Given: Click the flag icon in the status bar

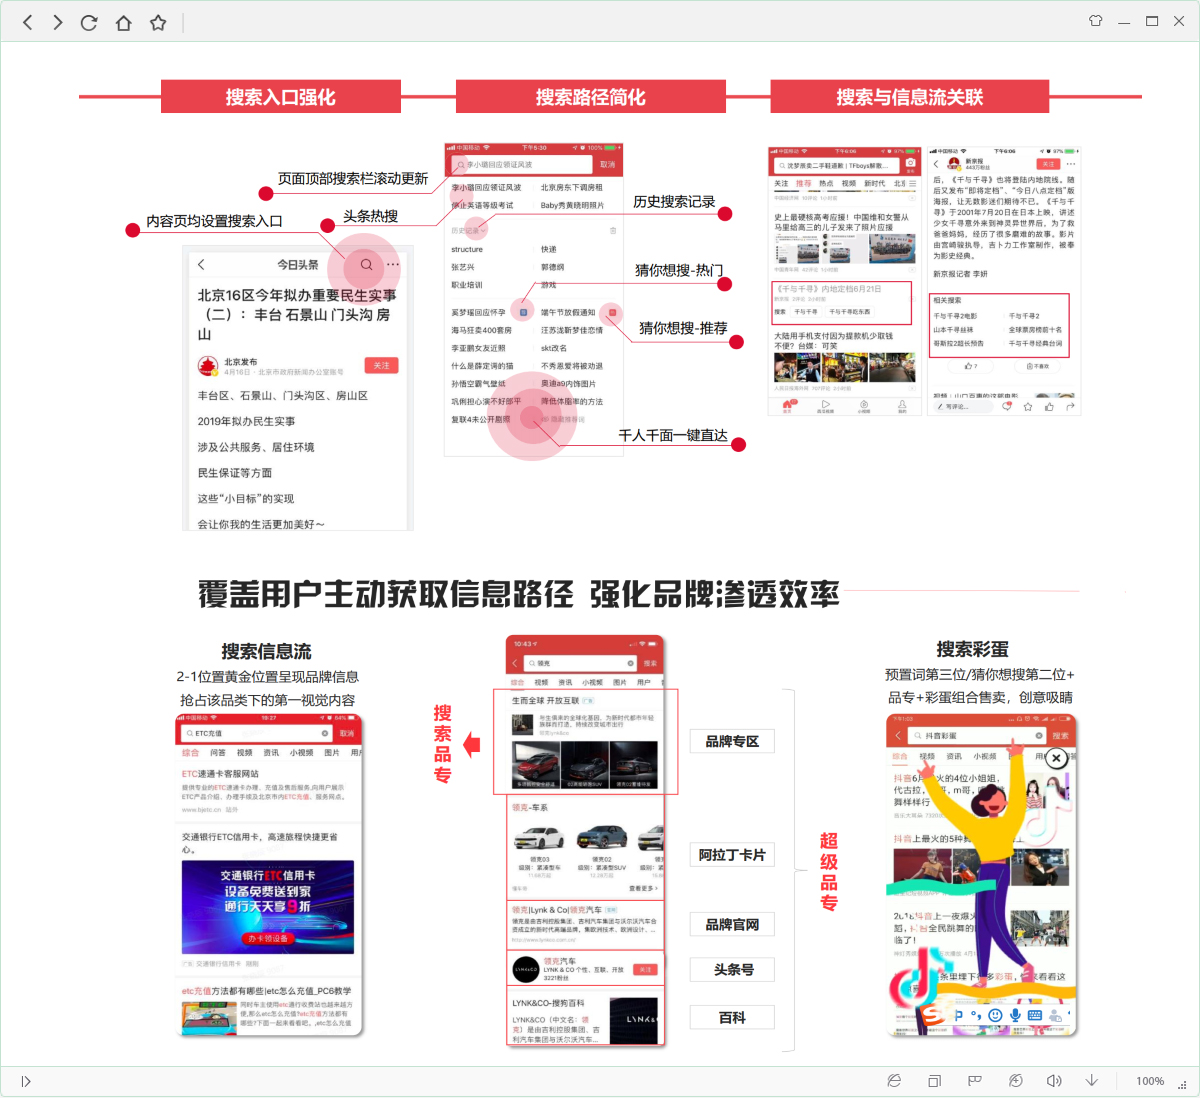Looking at the screenshot, I should tap(974, 1081).
